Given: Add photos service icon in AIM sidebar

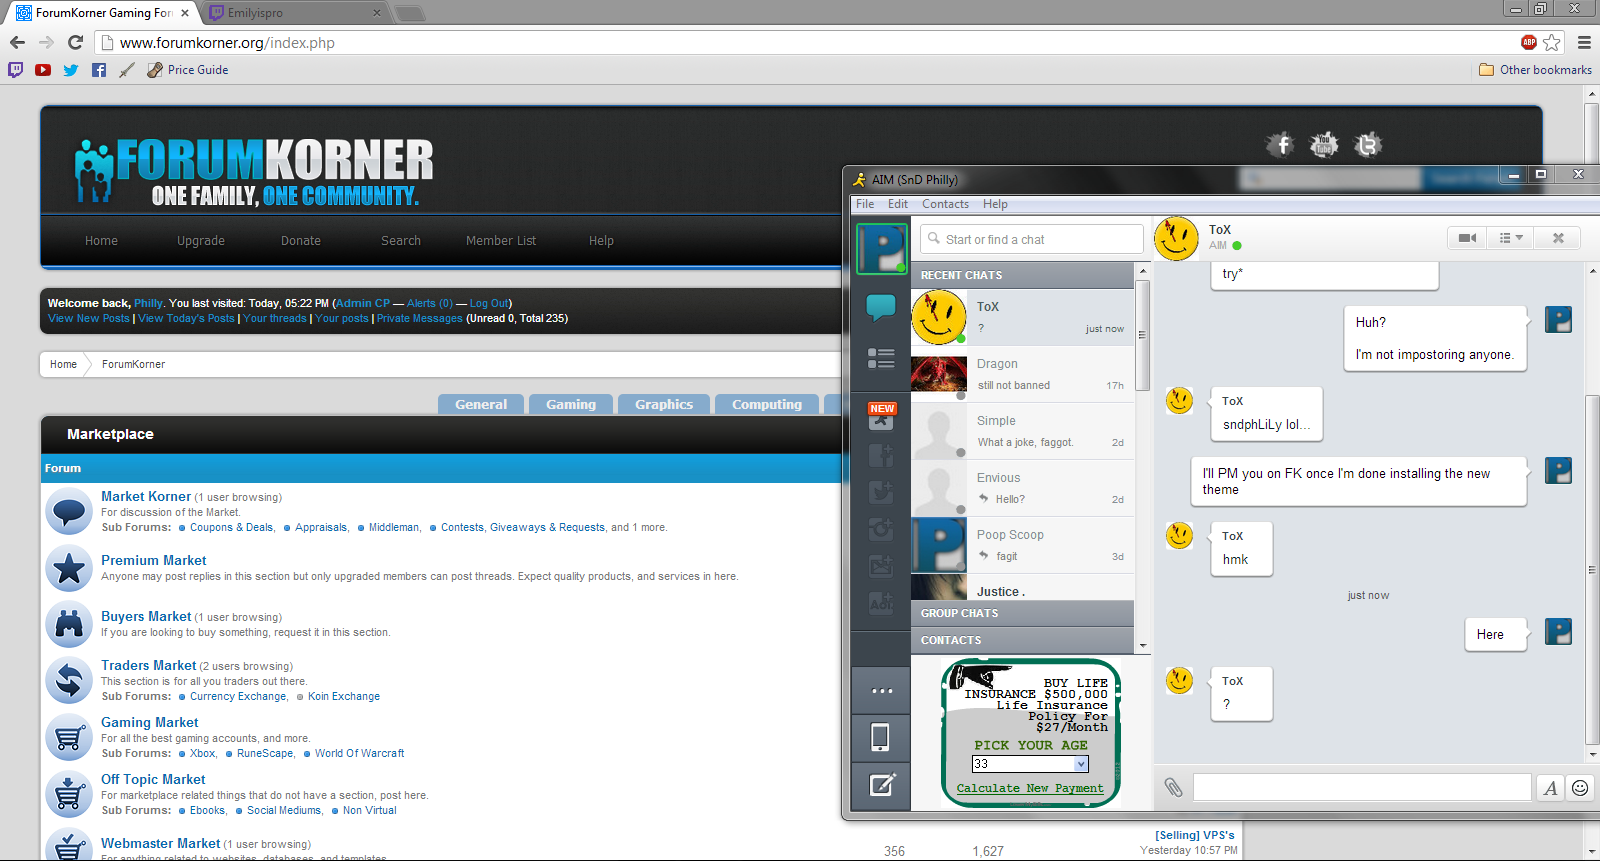Looking at the screenshot, I should click(881, 566).
